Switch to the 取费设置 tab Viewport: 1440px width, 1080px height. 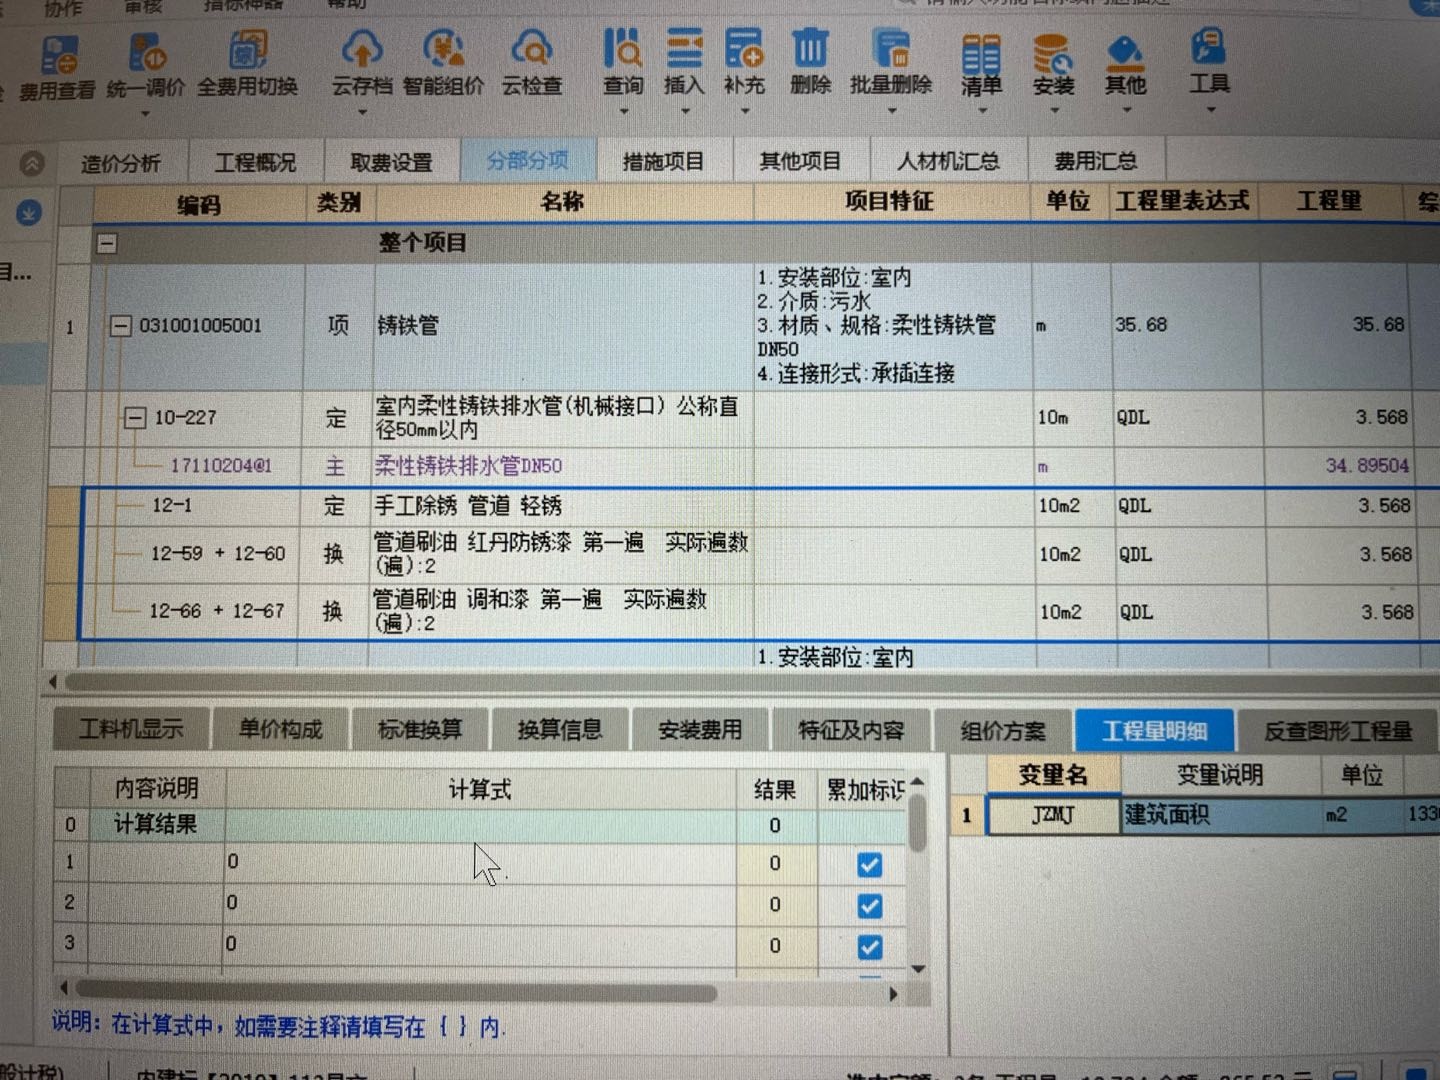[391, 162]
